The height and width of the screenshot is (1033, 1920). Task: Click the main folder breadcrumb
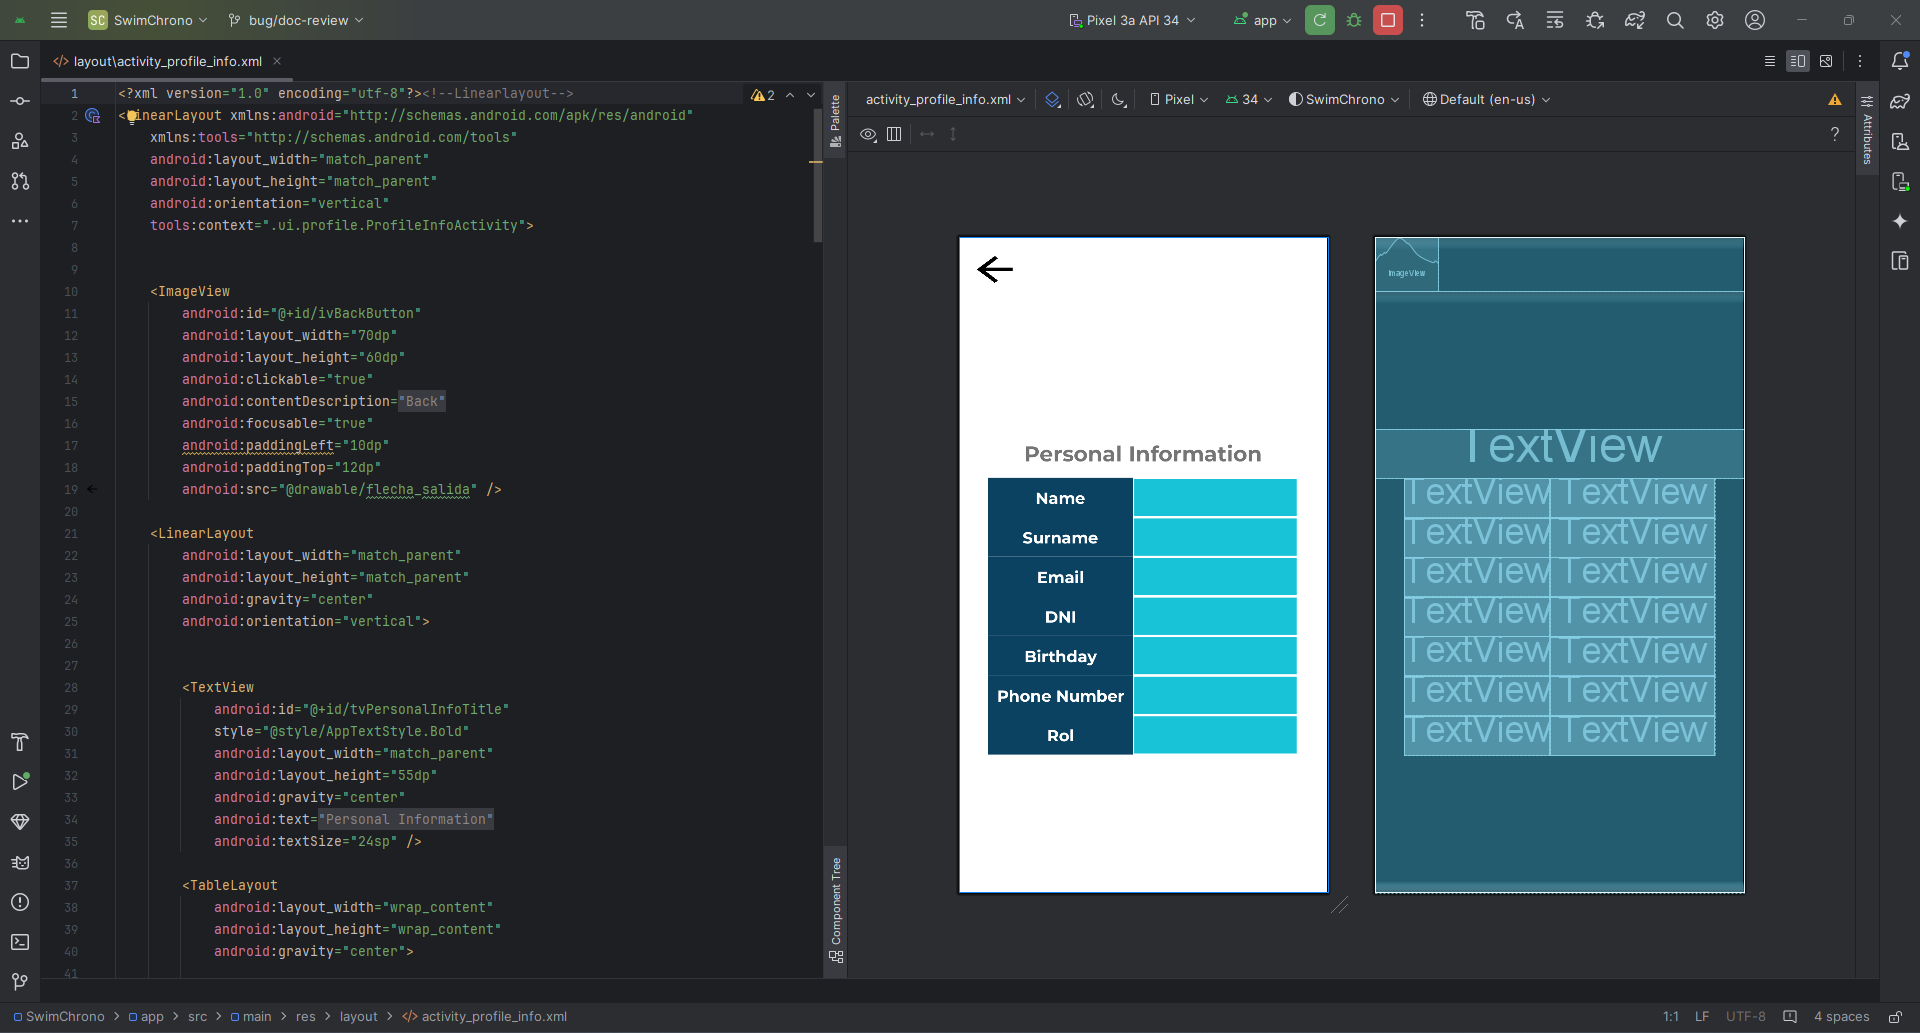pos(251,1016)
